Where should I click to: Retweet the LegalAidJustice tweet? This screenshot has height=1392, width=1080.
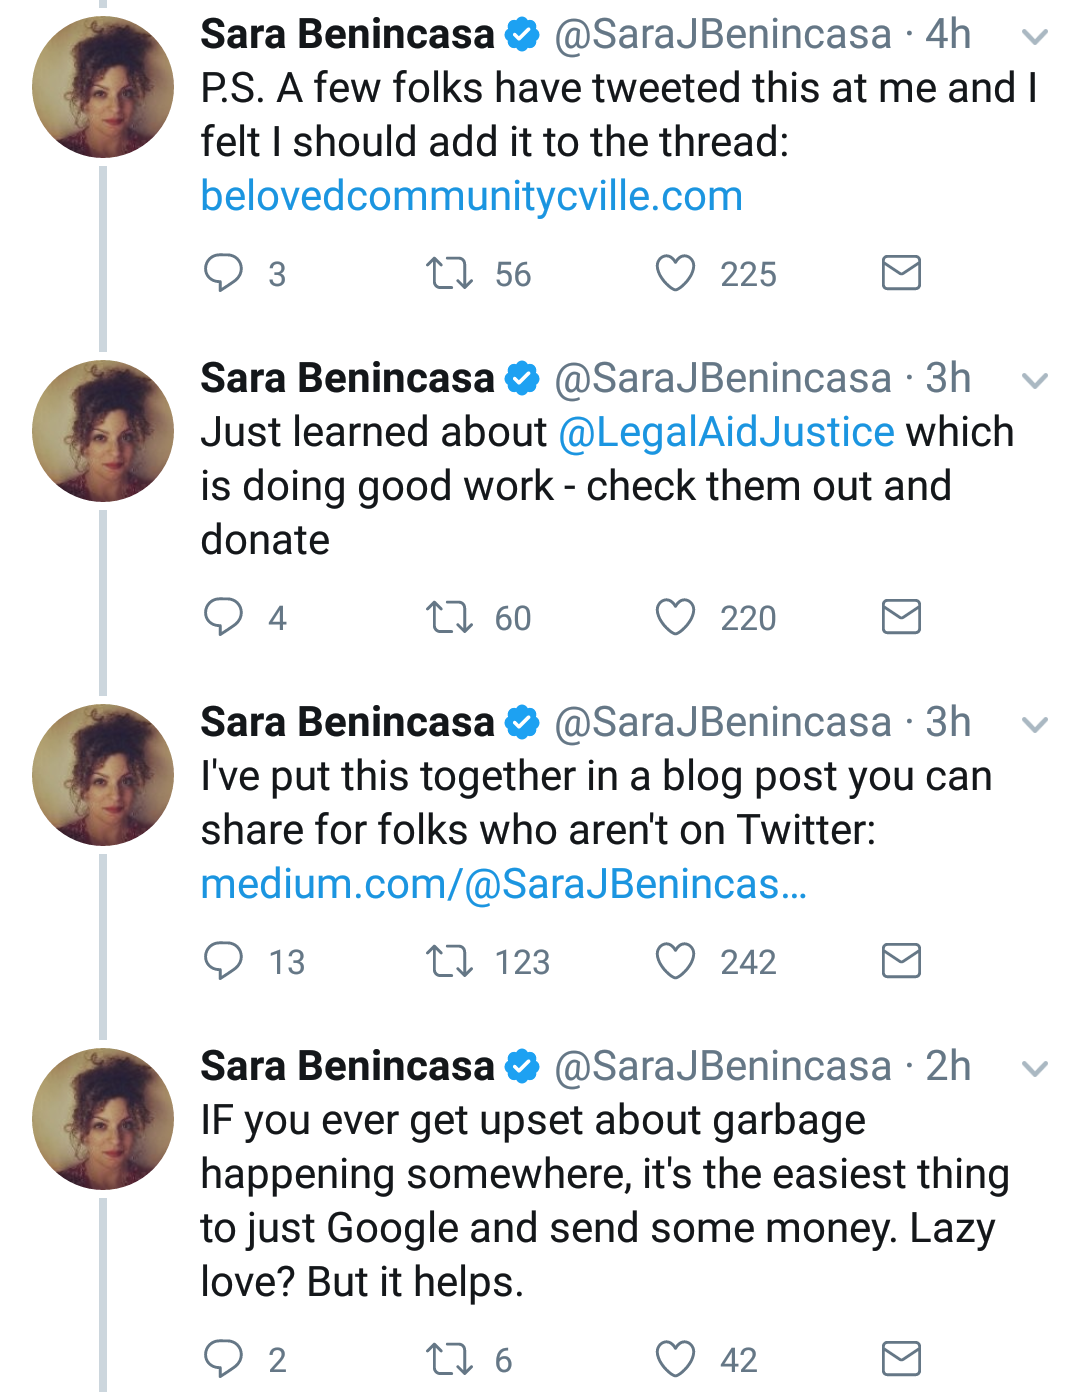[449, 617]
